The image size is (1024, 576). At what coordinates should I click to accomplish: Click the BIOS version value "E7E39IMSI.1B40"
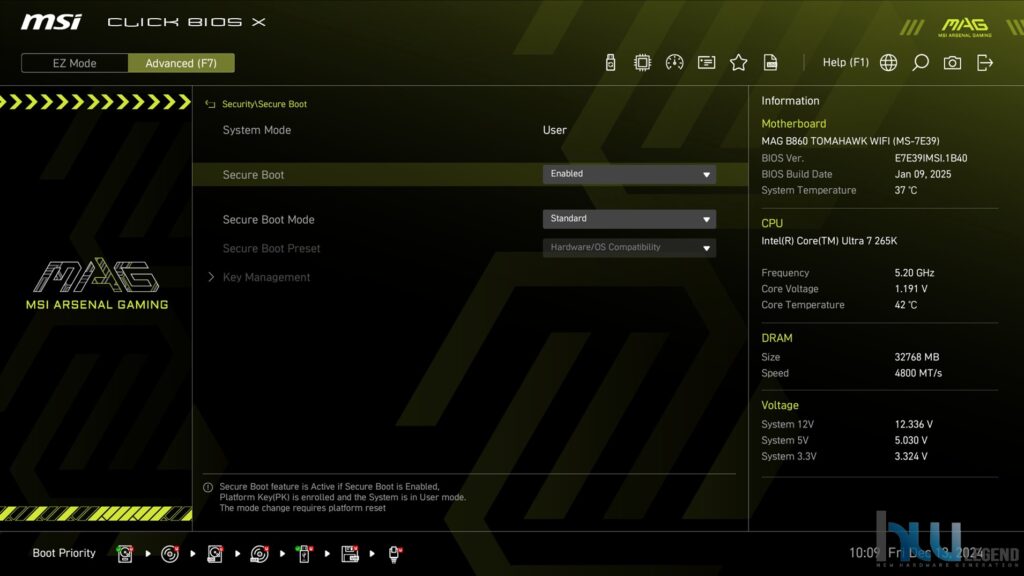(931, 158)
